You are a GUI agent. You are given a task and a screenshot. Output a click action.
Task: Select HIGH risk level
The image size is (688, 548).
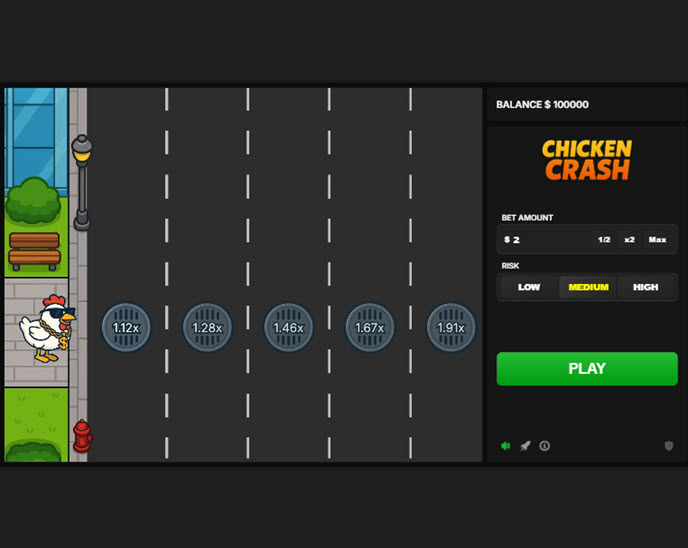click(x=646, y=287)
